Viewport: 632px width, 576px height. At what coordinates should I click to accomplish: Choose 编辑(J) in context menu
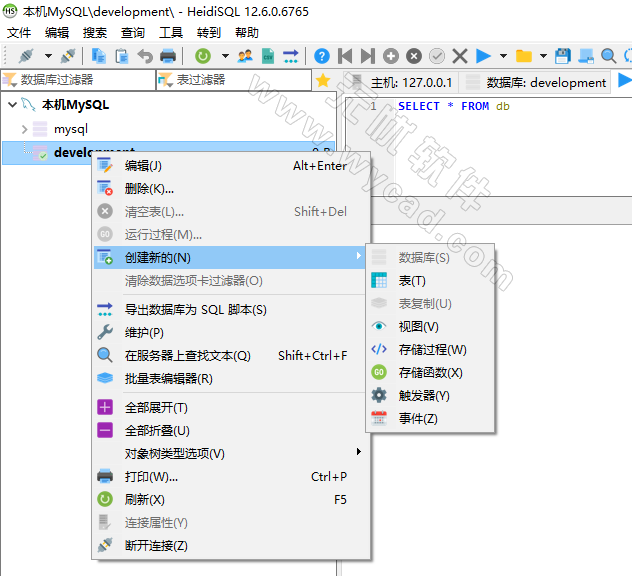(x=231, y=166)
